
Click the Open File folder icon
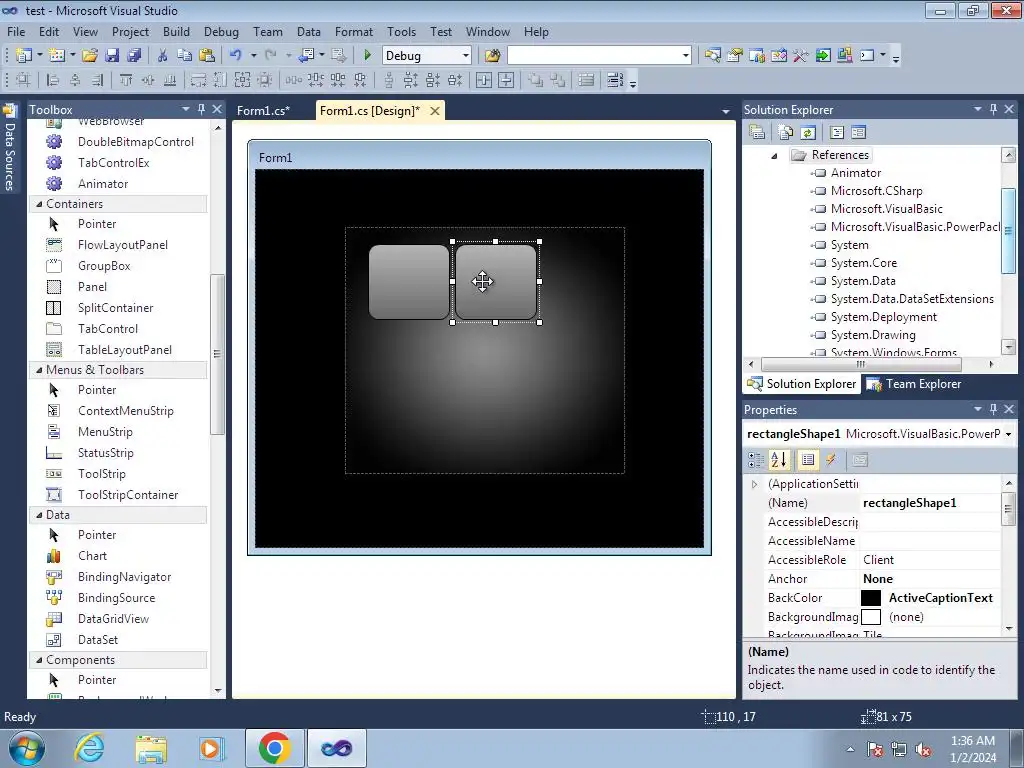89,56
